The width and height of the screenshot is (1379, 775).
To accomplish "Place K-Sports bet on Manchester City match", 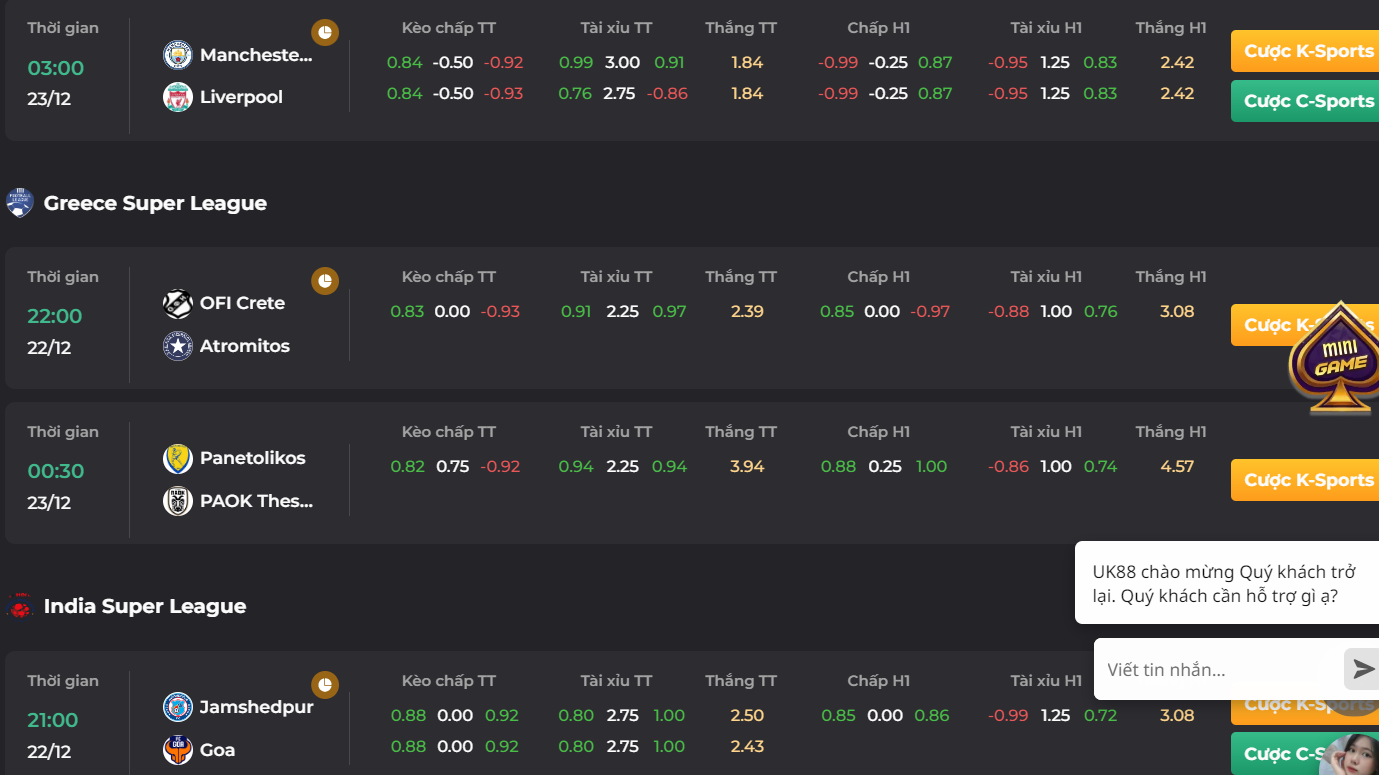I will pyautogui.click(x=1305, y=51).
